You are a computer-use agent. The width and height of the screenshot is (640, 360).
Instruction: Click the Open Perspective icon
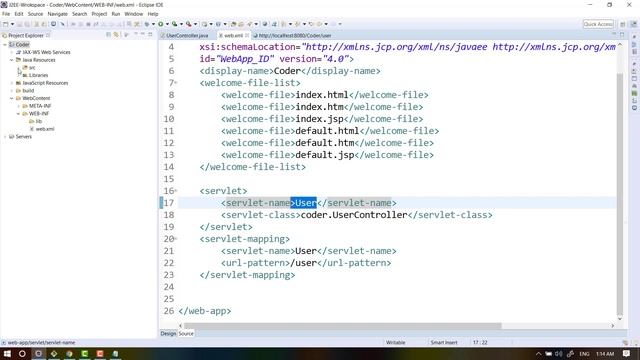tap(623, 24)
